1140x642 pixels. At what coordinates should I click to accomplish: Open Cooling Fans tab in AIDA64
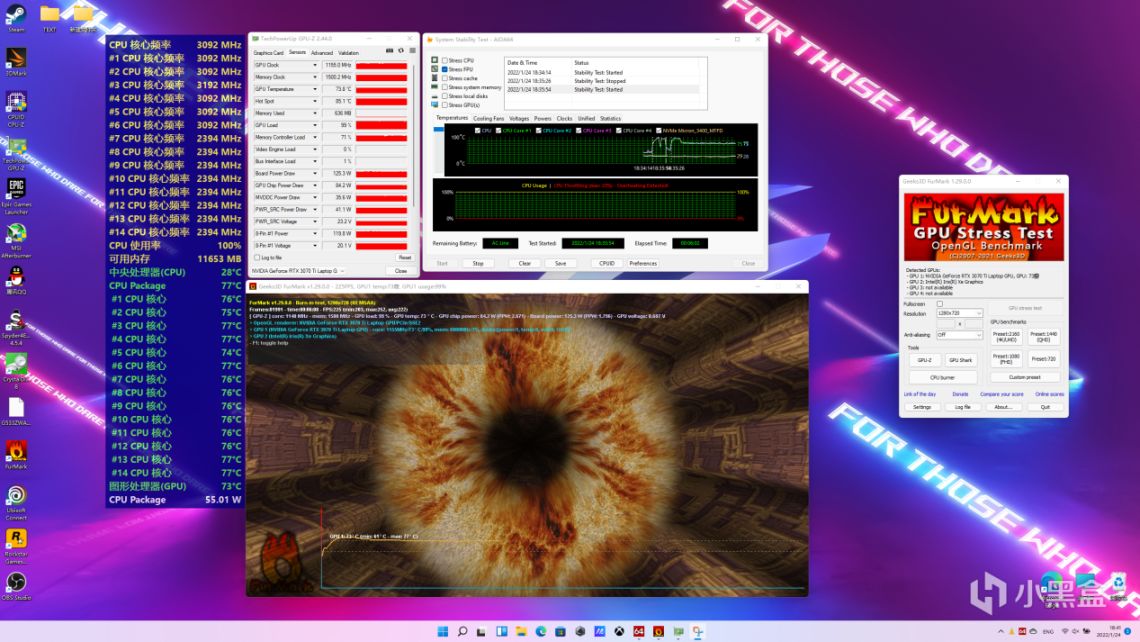coord(489,119)
